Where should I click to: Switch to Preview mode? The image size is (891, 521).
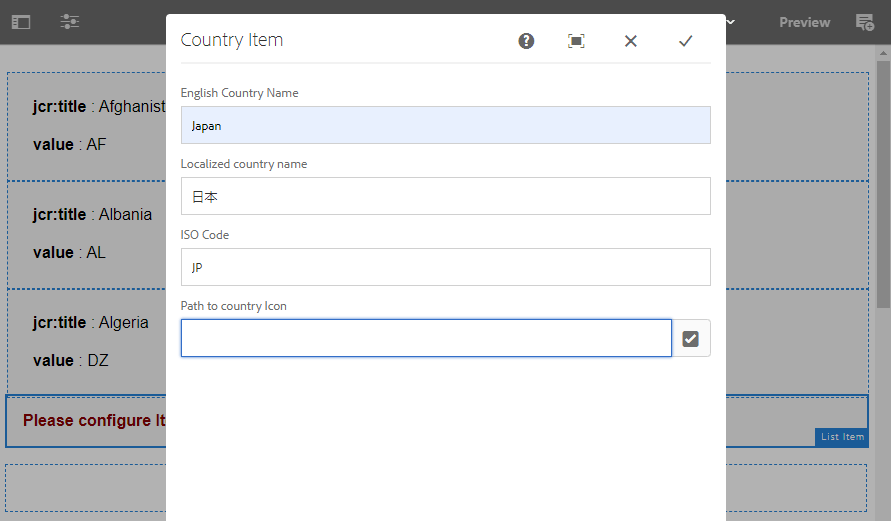(x=804, y=22)
